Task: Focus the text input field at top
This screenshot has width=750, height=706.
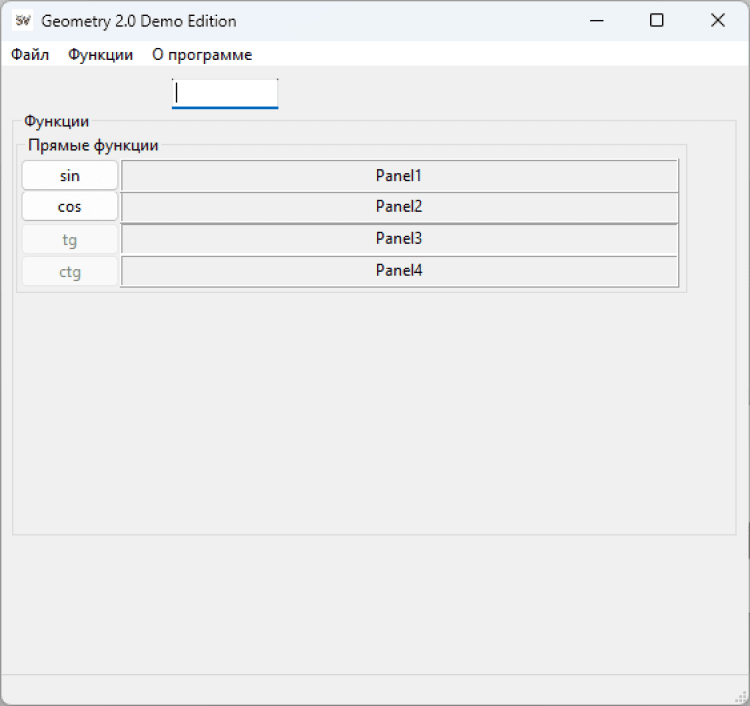Action: point(225,93)
